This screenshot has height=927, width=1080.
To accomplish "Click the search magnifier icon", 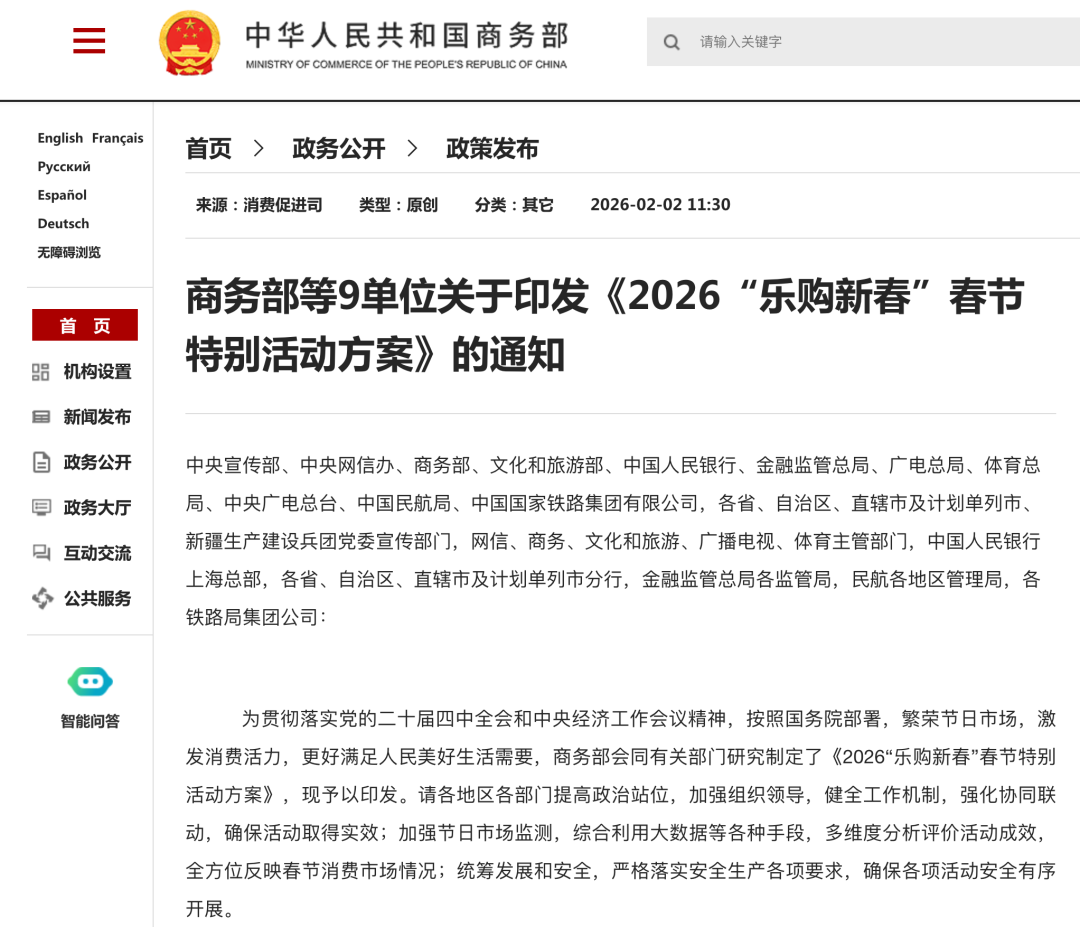I will 672,42.
